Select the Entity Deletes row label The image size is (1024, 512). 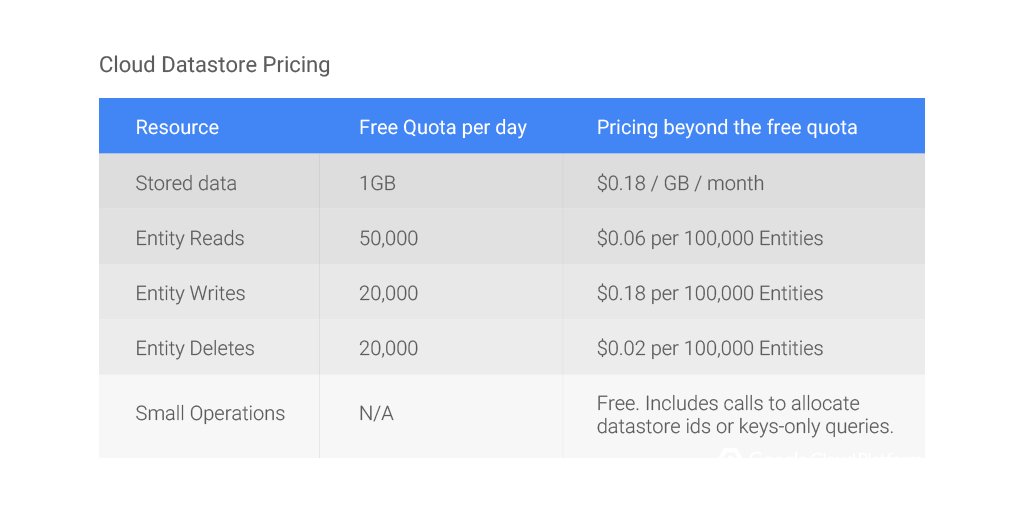click(195, 348)
